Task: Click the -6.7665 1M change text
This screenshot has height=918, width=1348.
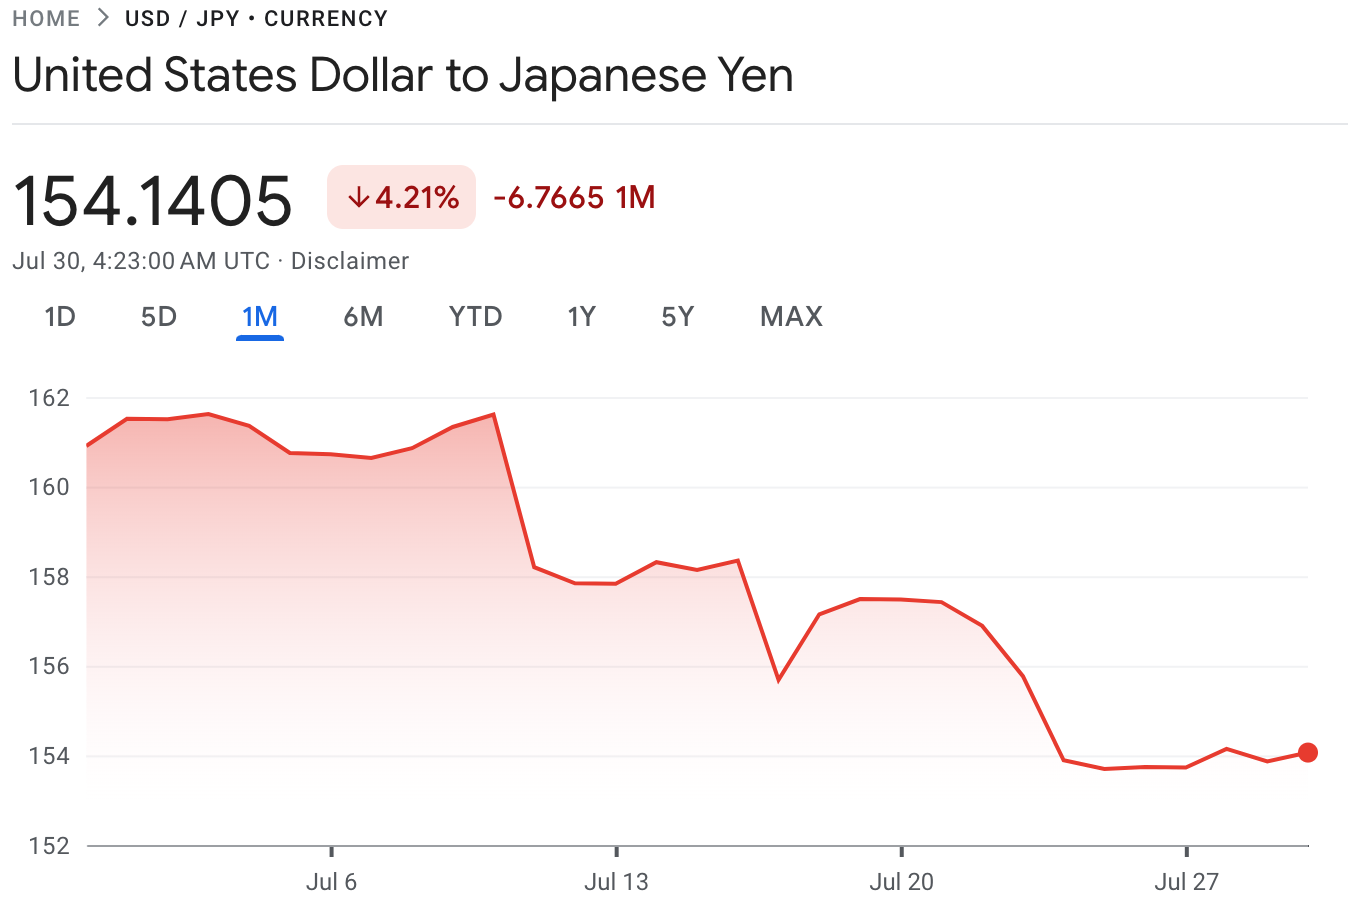Action: coord(572,197)
